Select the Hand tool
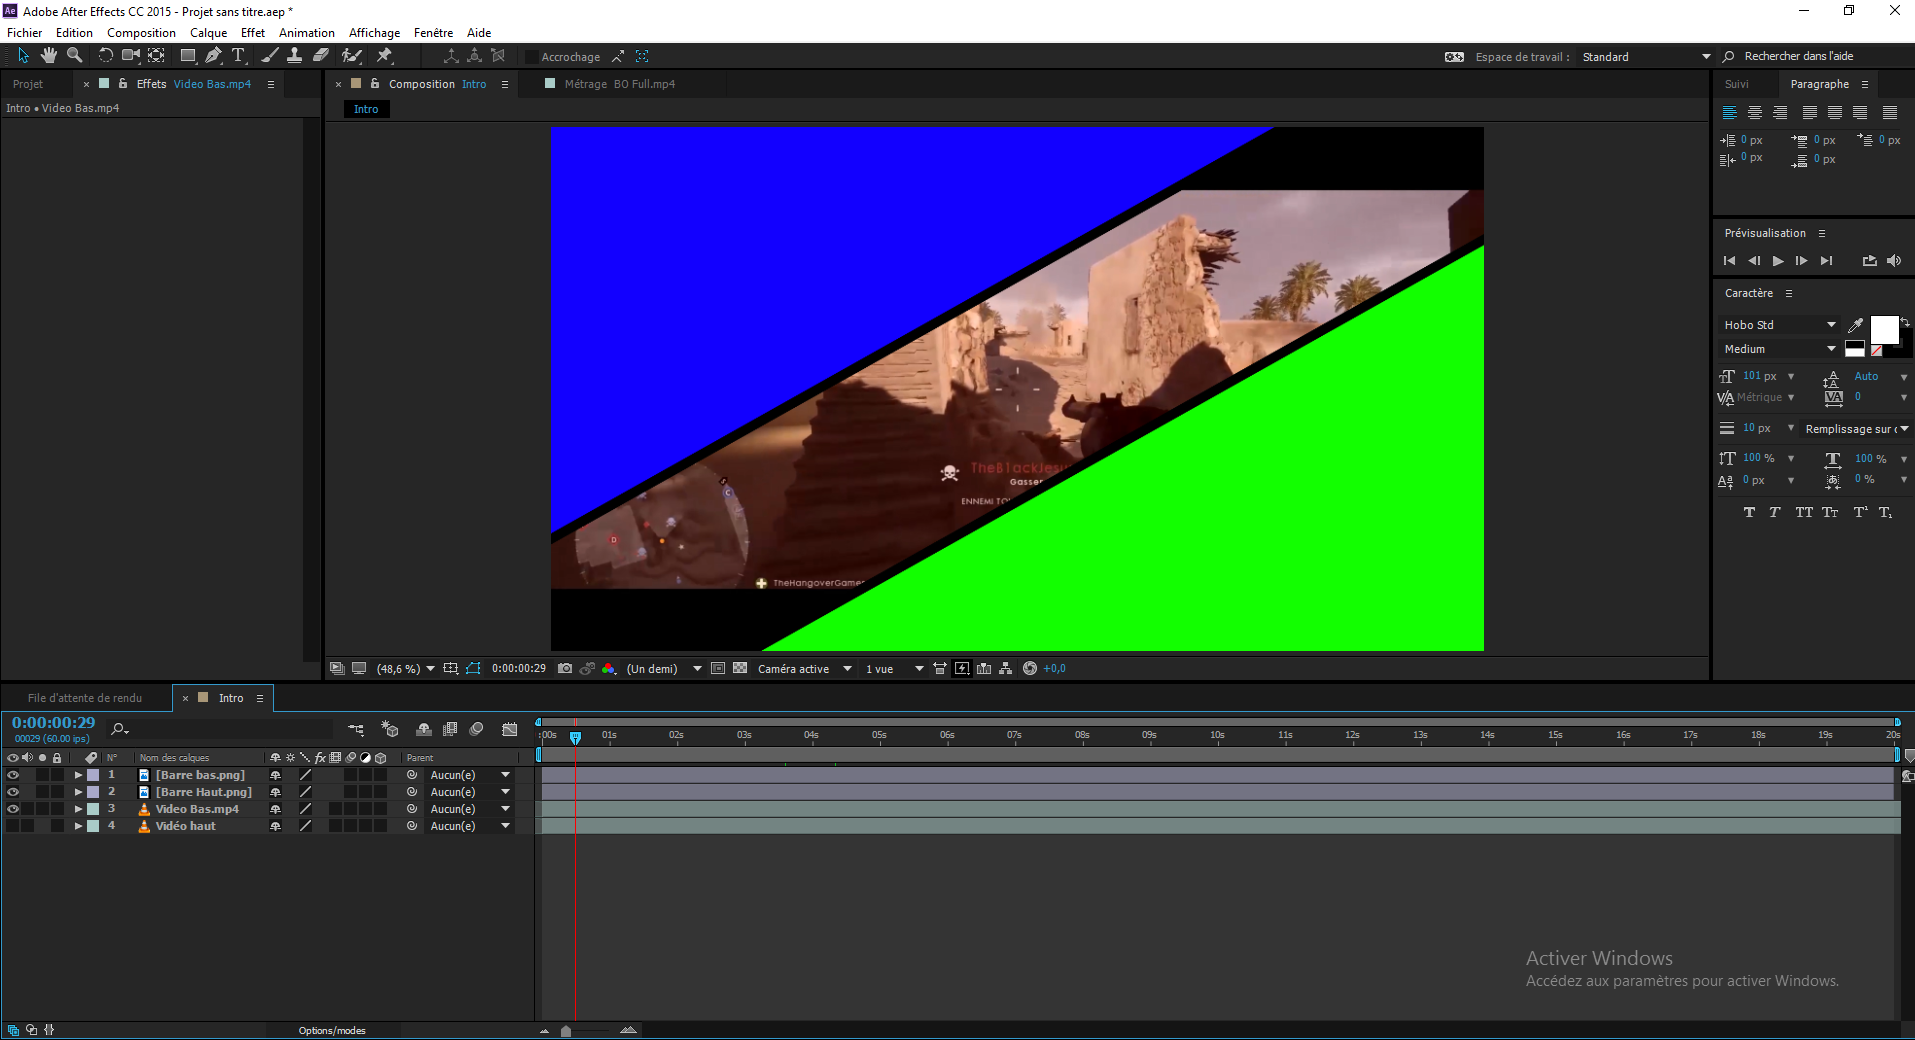Image resolution: width=1915 pixels, height=1040 pixels. click(48, 56)
